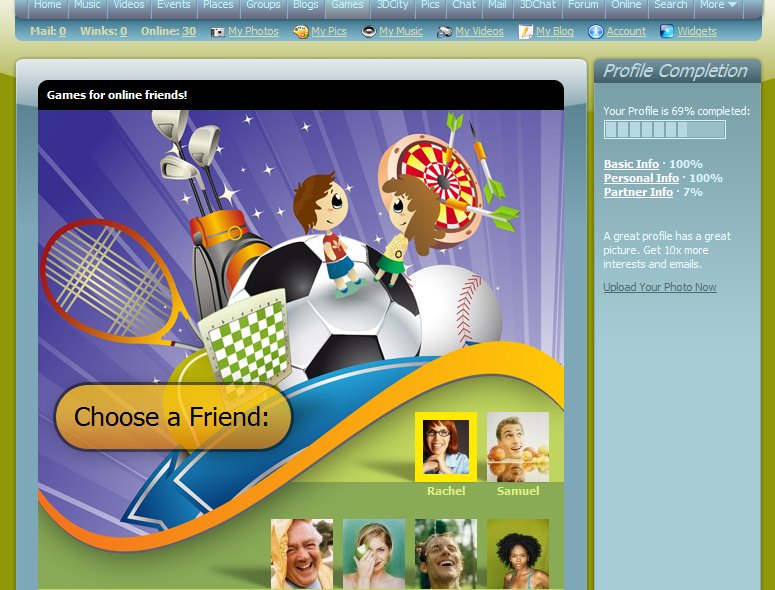Go to the 3DCity tab
775x590 pixels.
click(392, 5)
